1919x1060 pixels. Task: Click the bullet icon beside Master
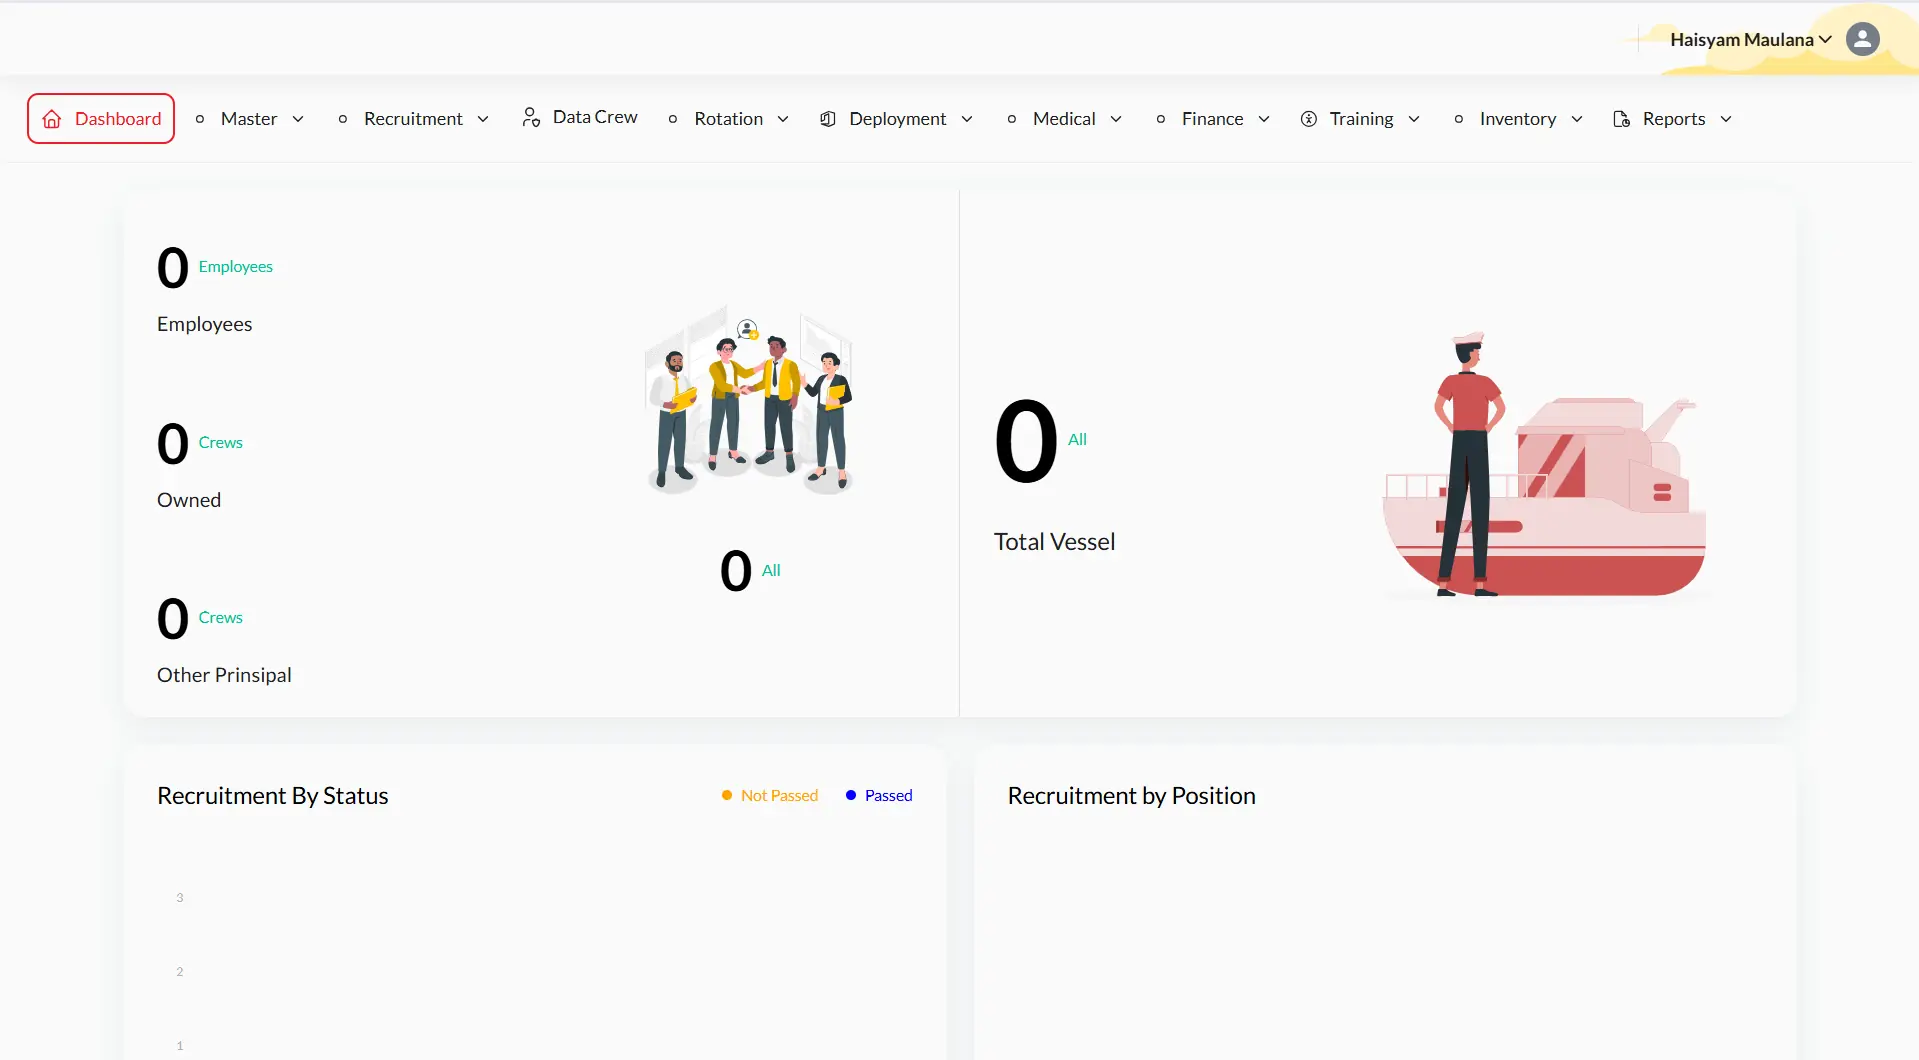[200, 119]
